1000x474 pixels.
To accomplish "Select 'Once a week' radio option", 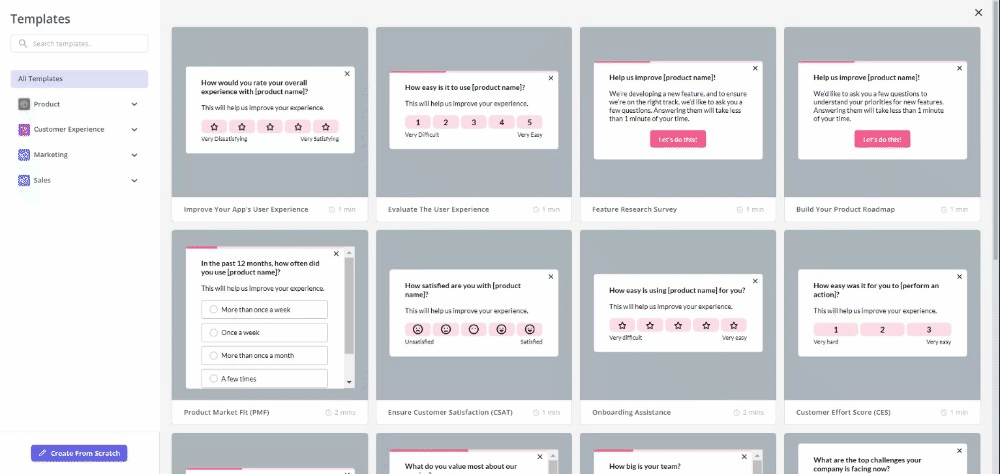I will click(x=214, y=332).
